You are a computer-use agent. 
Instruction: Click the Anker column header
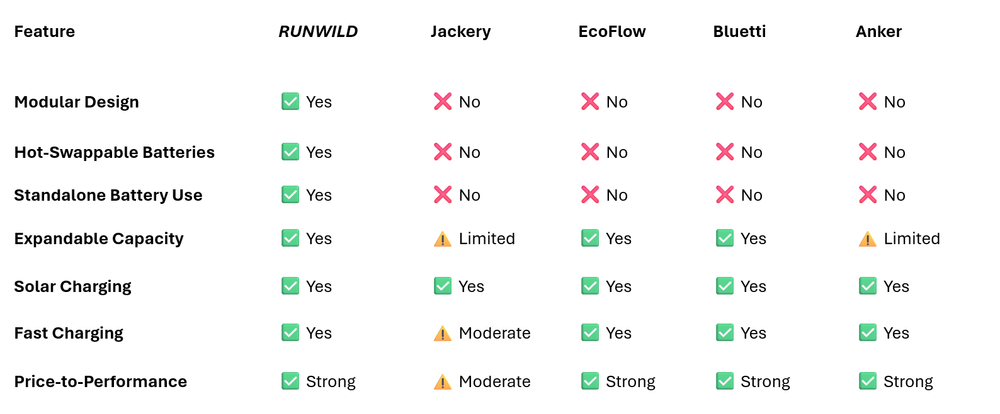coord(879,32)
